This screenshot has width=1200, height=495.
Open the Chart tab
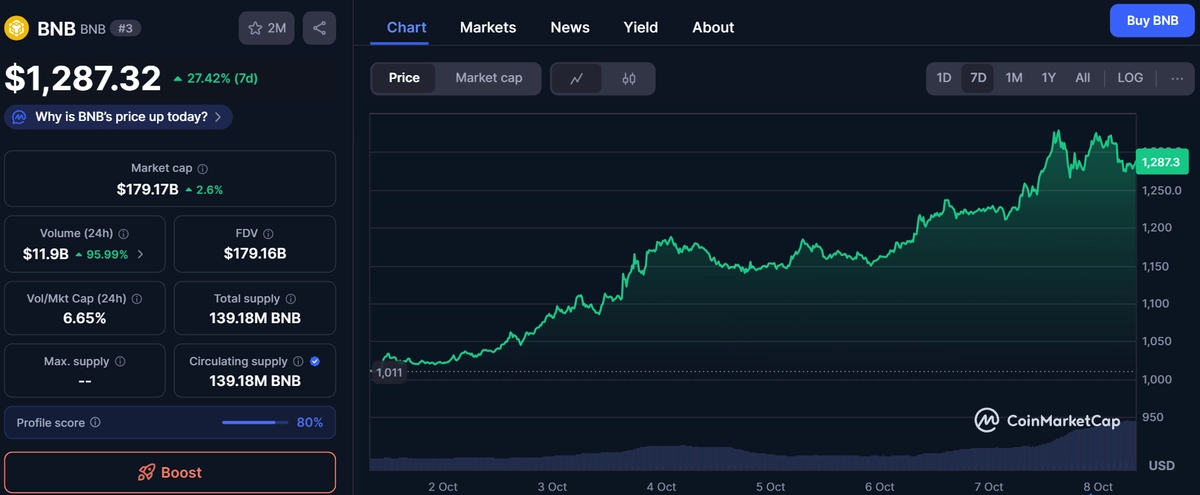pyautogui.click(x=407, y=27)
